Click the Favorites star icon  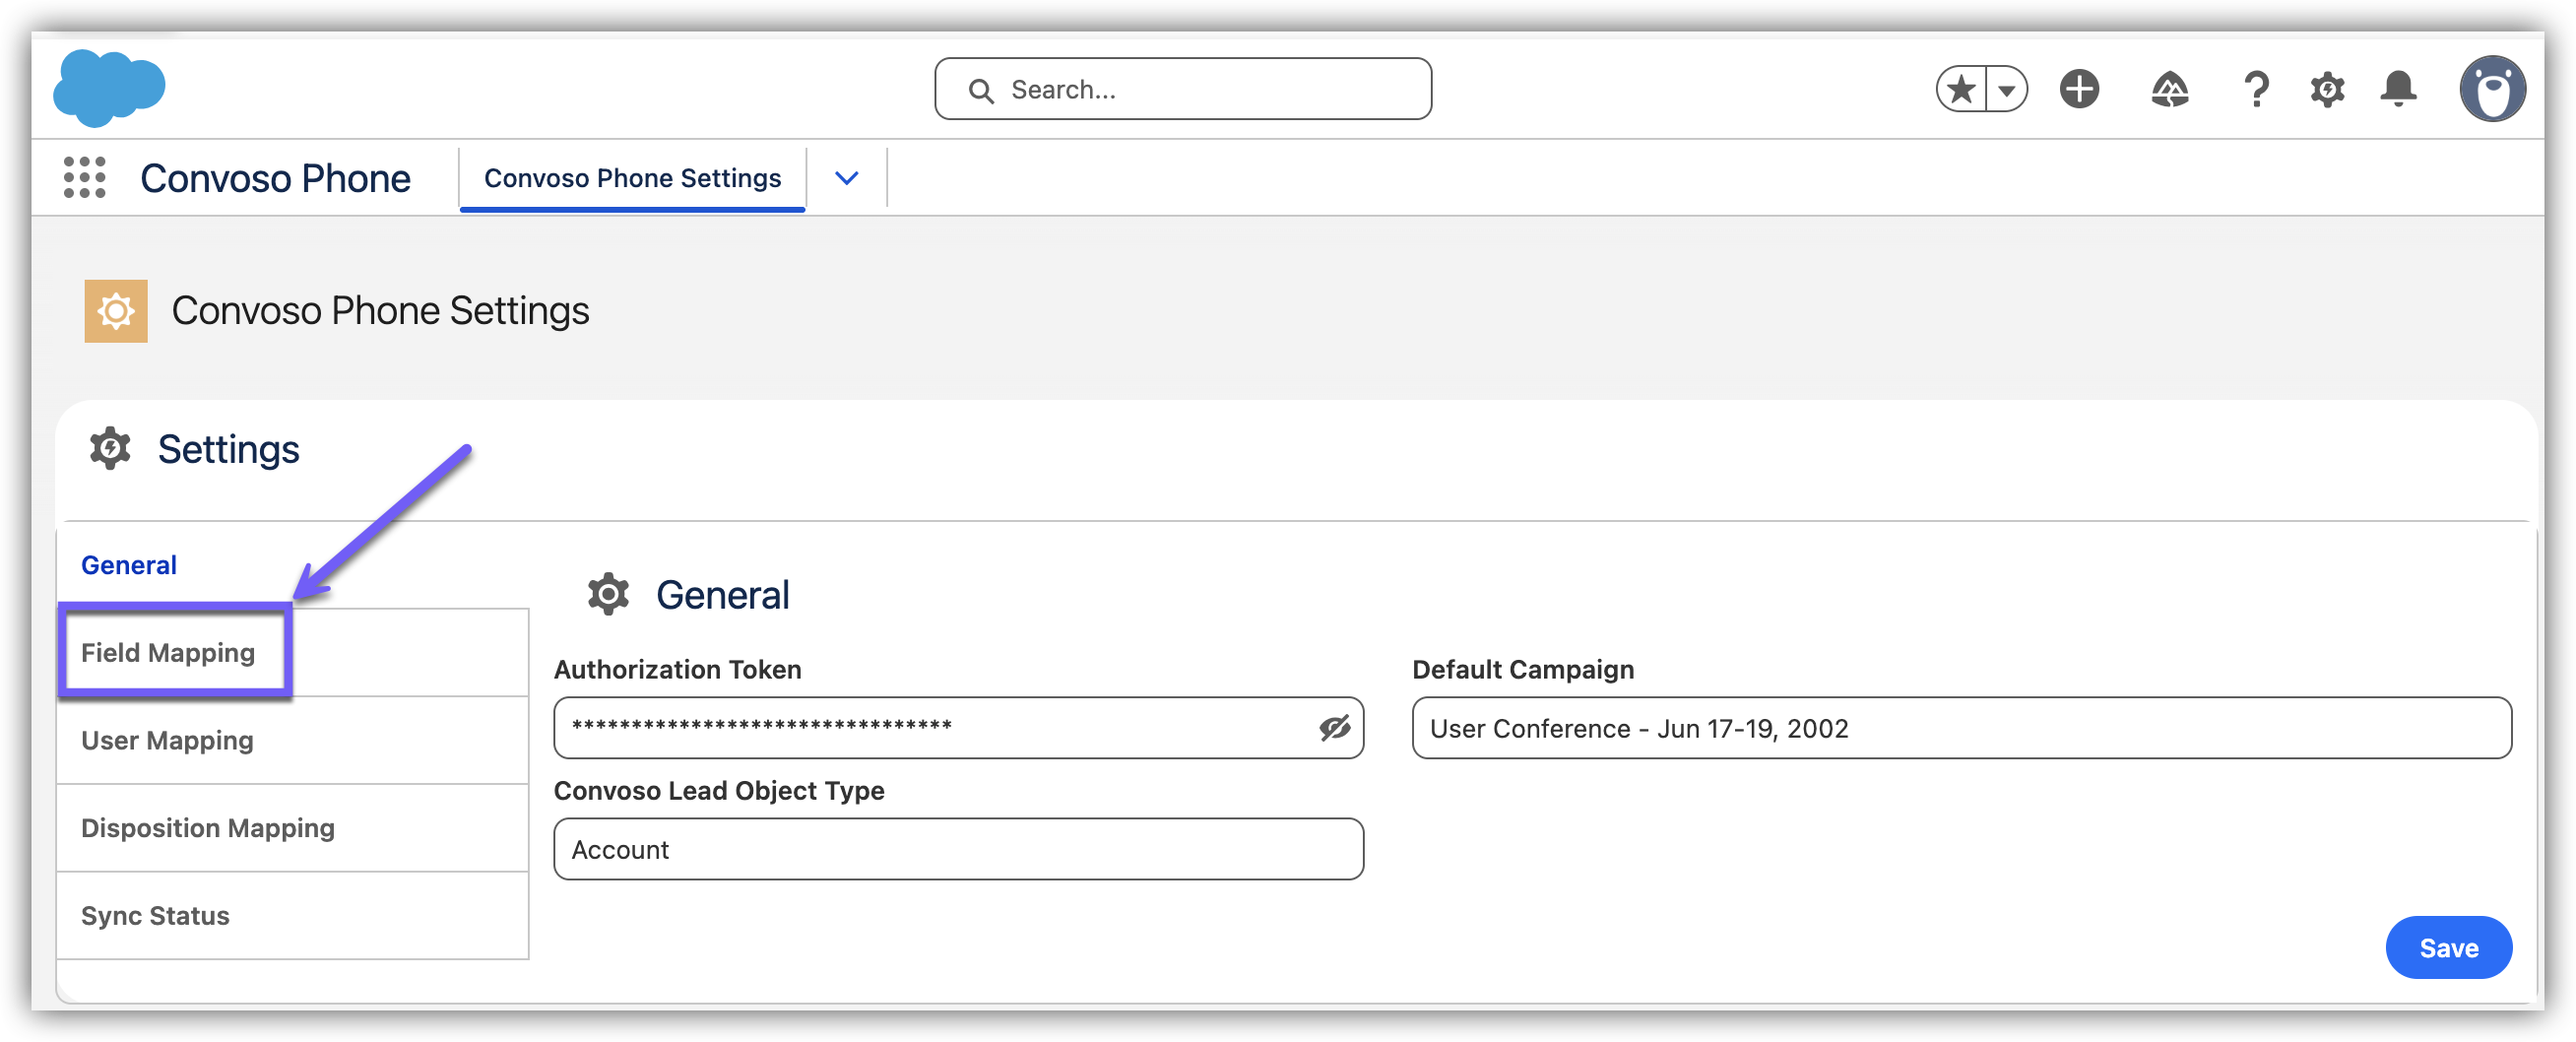coord(1961,90)
